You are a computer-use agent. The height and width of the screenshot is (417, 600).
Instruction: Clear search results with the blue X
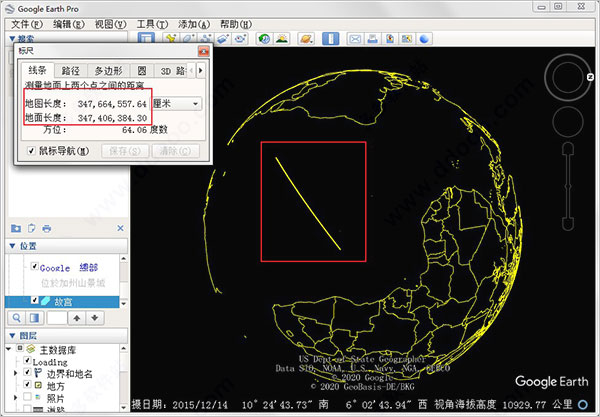121,228
